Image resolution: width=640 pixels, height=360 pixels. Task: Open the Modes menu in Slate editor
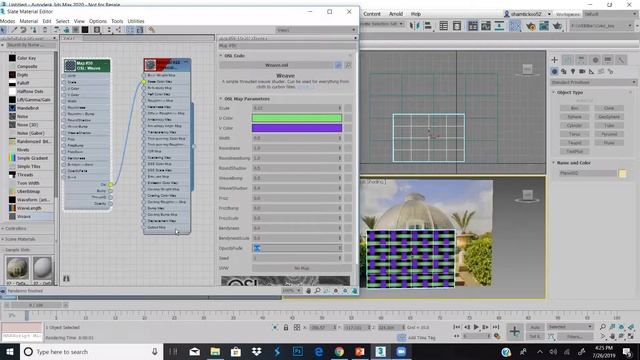(7, 21)
